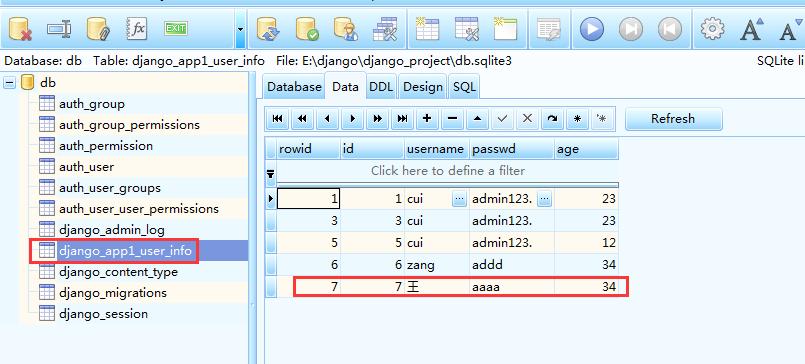Click the cancel edit X navigator button

527,119
